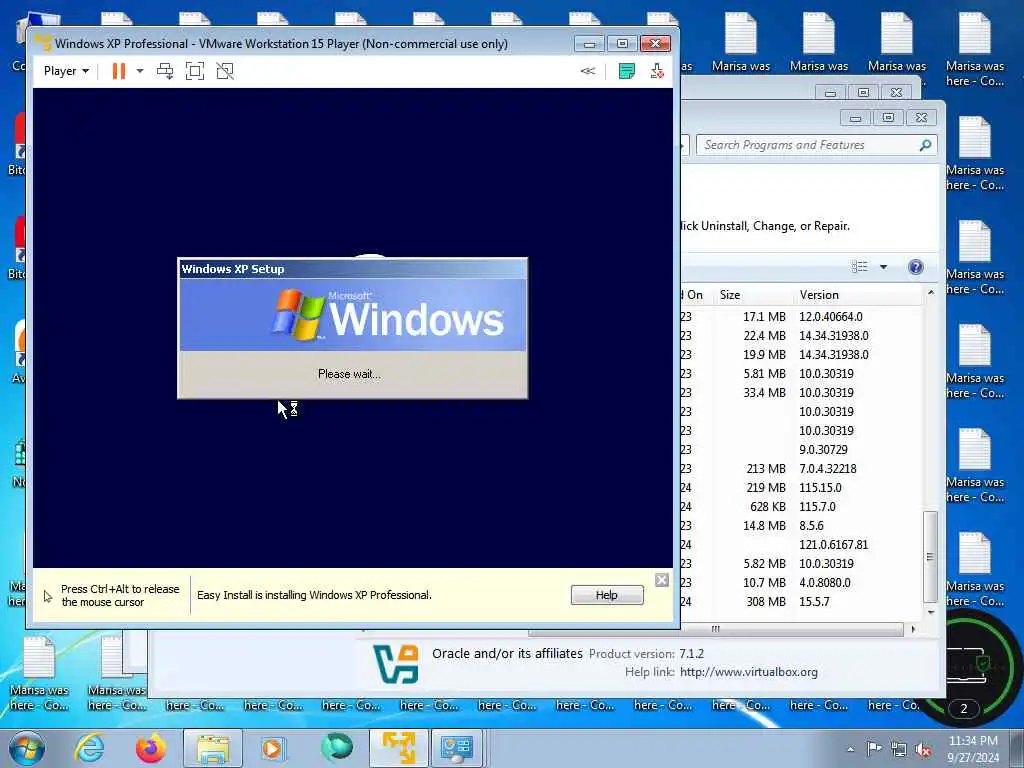The image size is (1024, 768).
Task: Pause the virtual machine with the pause icon
Action: [x=118, y=71]
